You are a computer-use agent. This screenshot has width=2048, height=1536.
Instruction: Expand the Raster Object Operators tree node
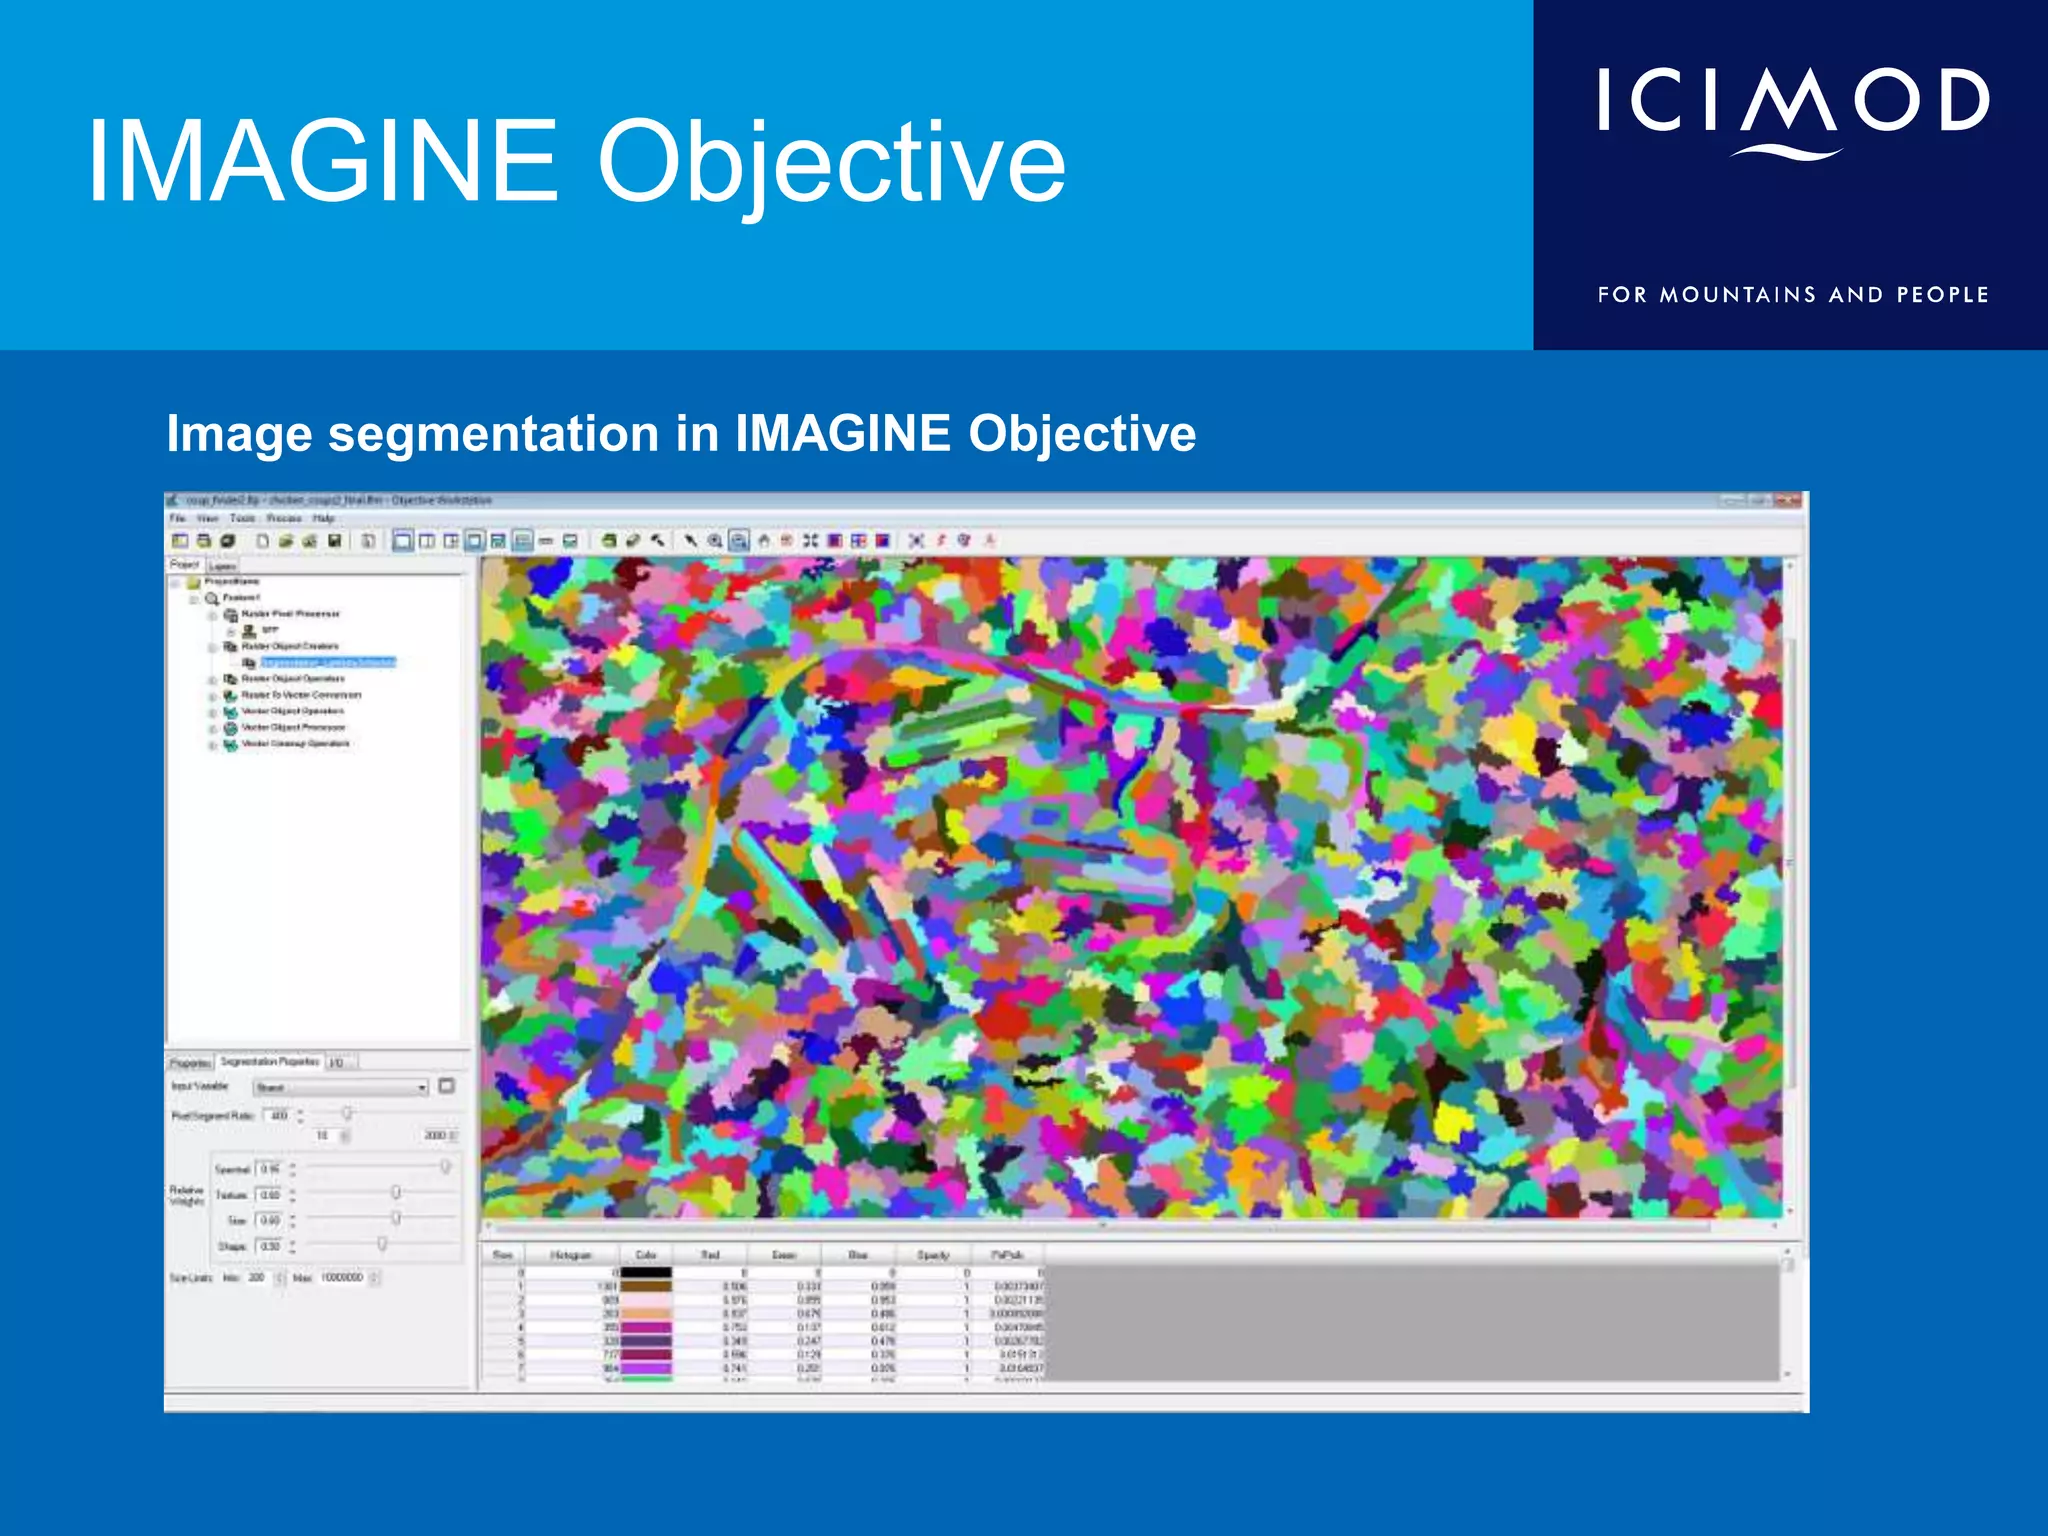click(212, 679)
